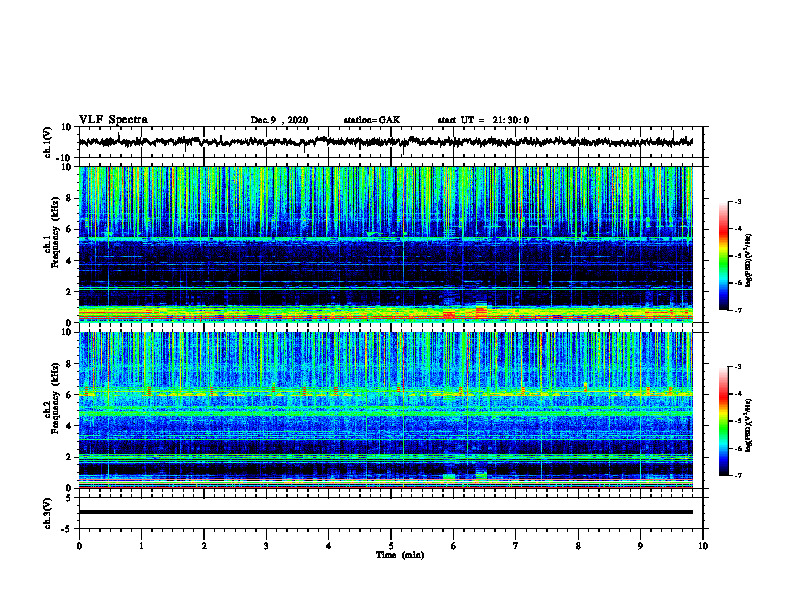Click the "-10" tick of ch.1(V) axis
The width and height of the screenshot is (792, 612).
(x=65, y=158)
